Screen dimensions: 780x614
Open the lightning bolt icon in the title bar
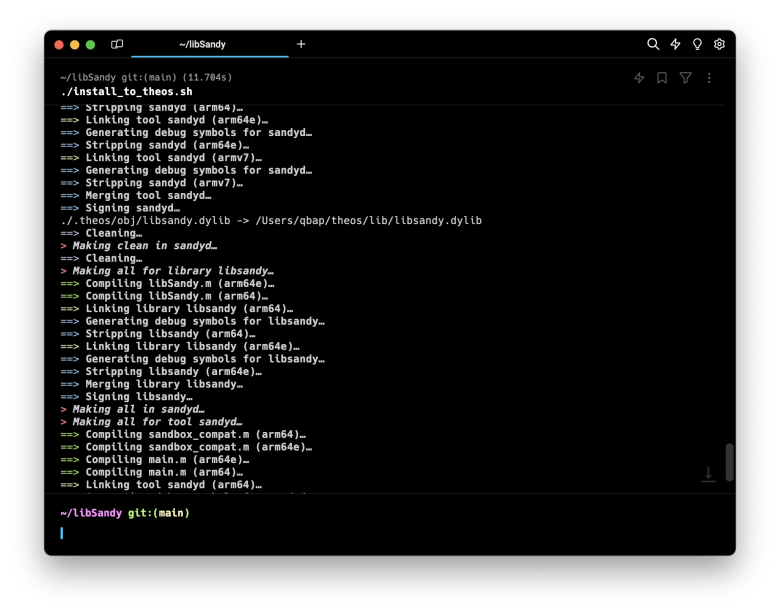675,44
